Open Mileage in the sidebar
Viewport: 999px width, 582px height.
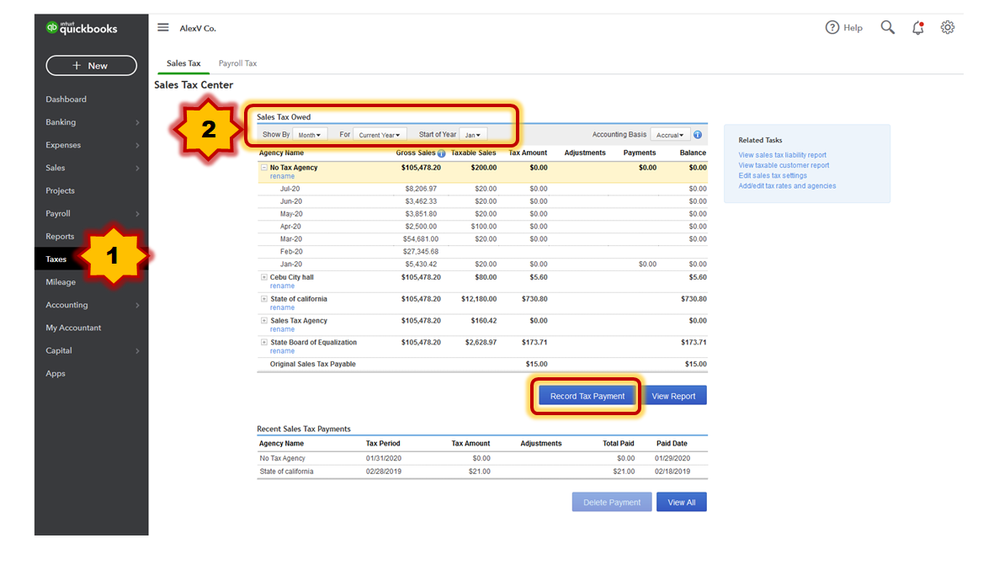tap(61, 282)
